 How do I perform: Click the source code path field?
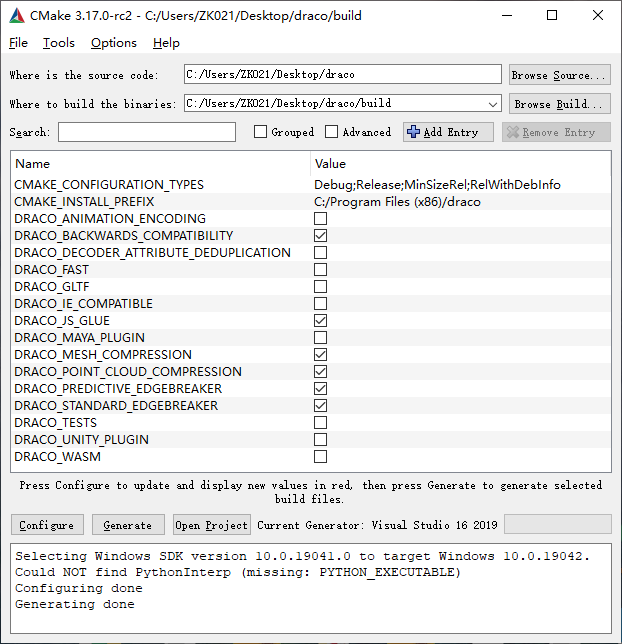[x=343, y=74]
